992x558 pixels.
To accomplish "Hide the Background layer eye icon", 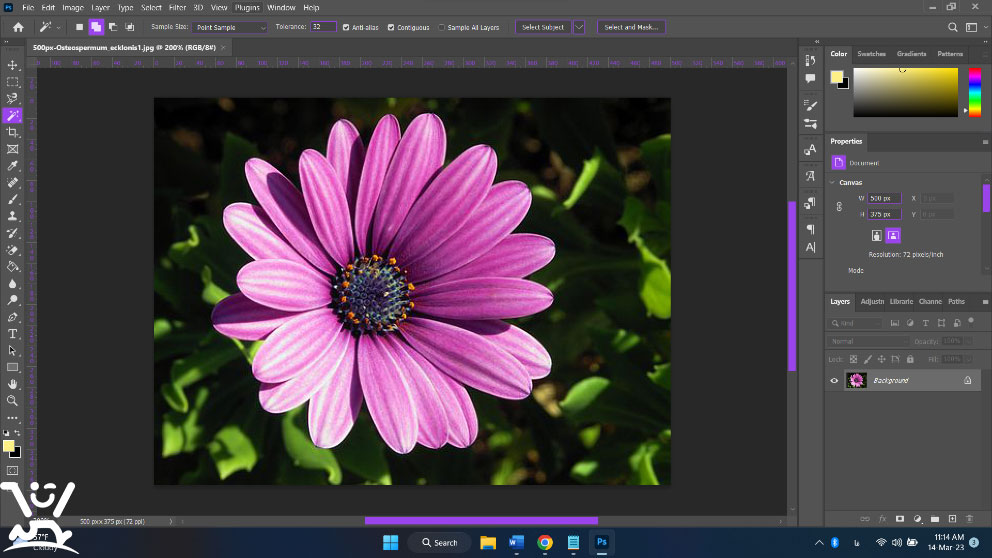I will pyautogui.click(x=834, y=380).
